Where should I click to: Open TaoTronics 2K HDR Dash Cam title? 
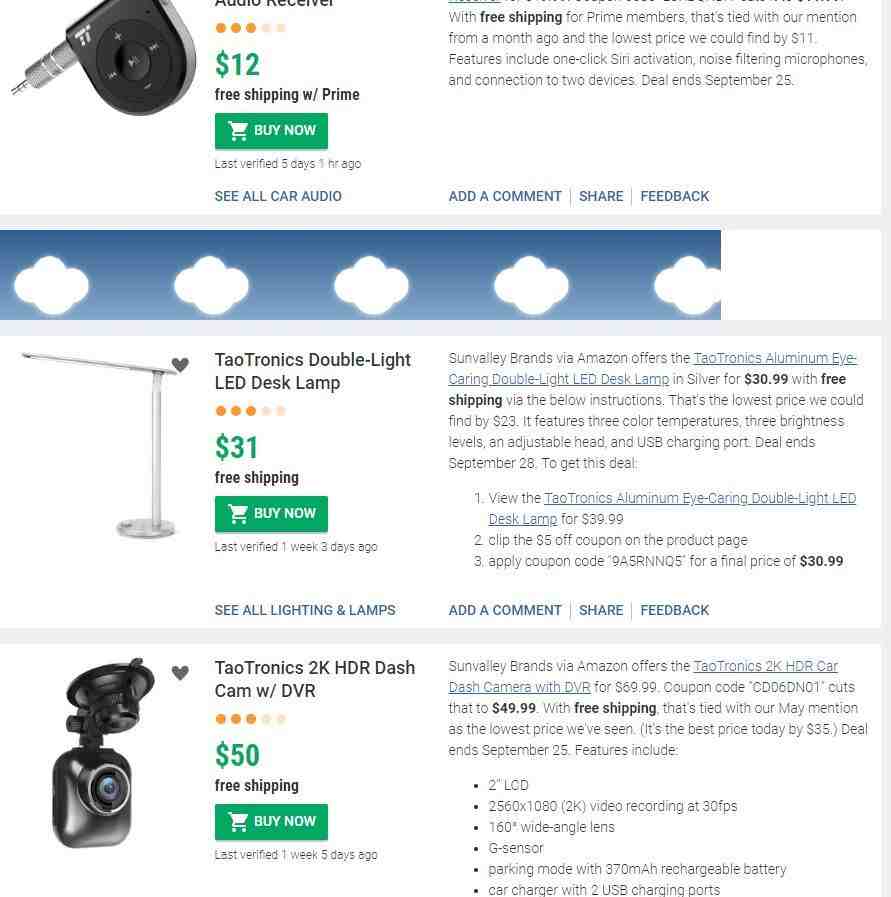point(315,680)
